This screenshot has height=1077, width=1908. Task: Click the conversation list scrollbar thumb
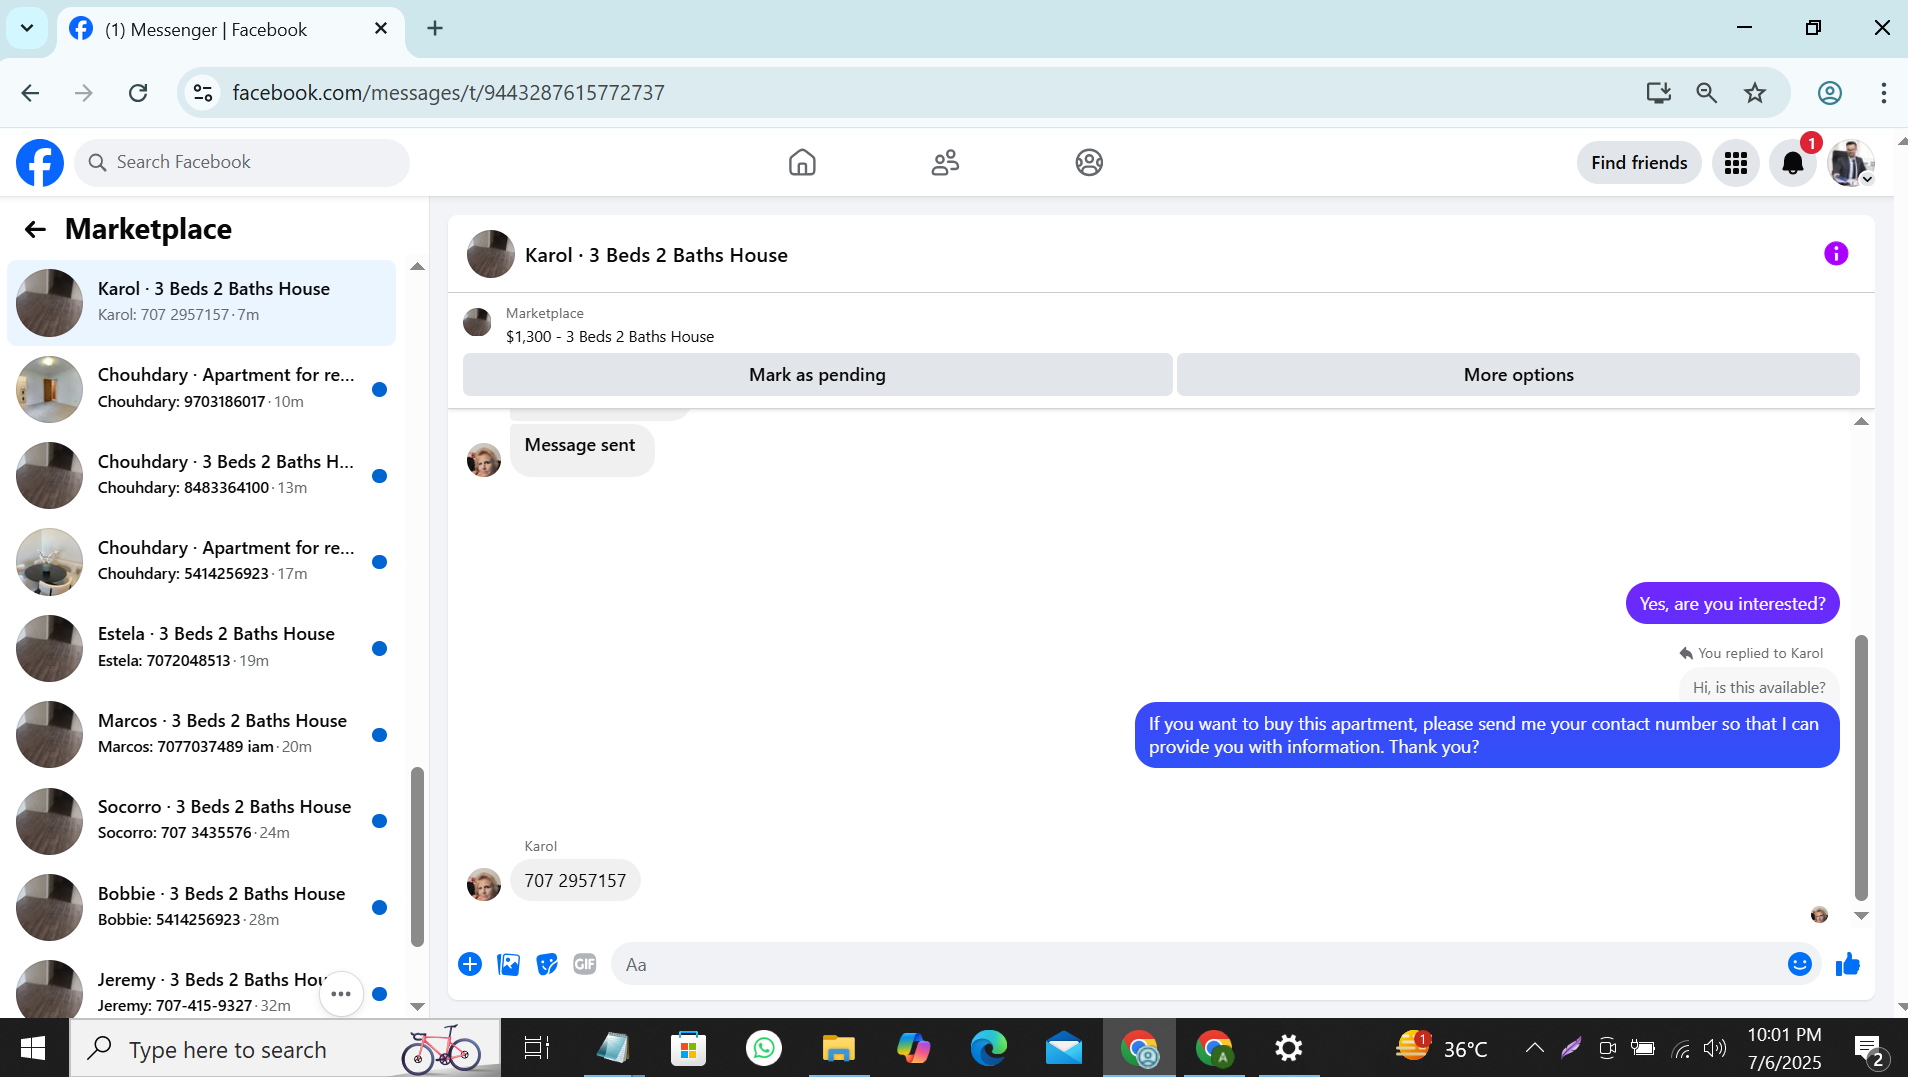pos(417,856)
